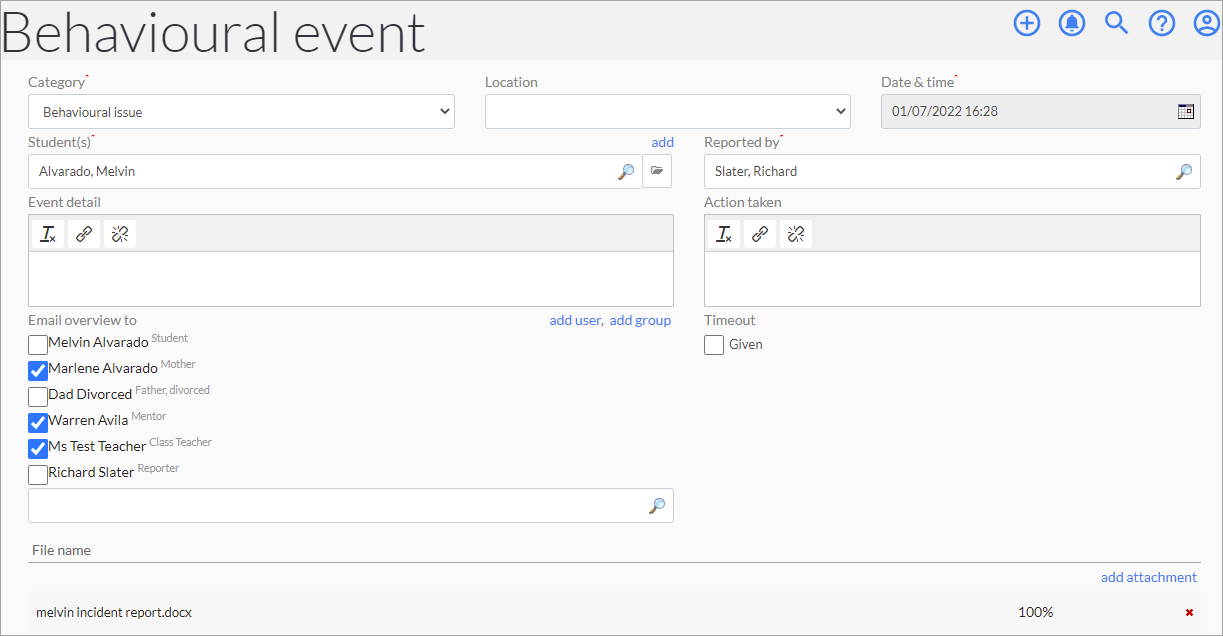Insert link in Event detail editor
This screenshot has height=636, width=1223.
click(84, 234)
